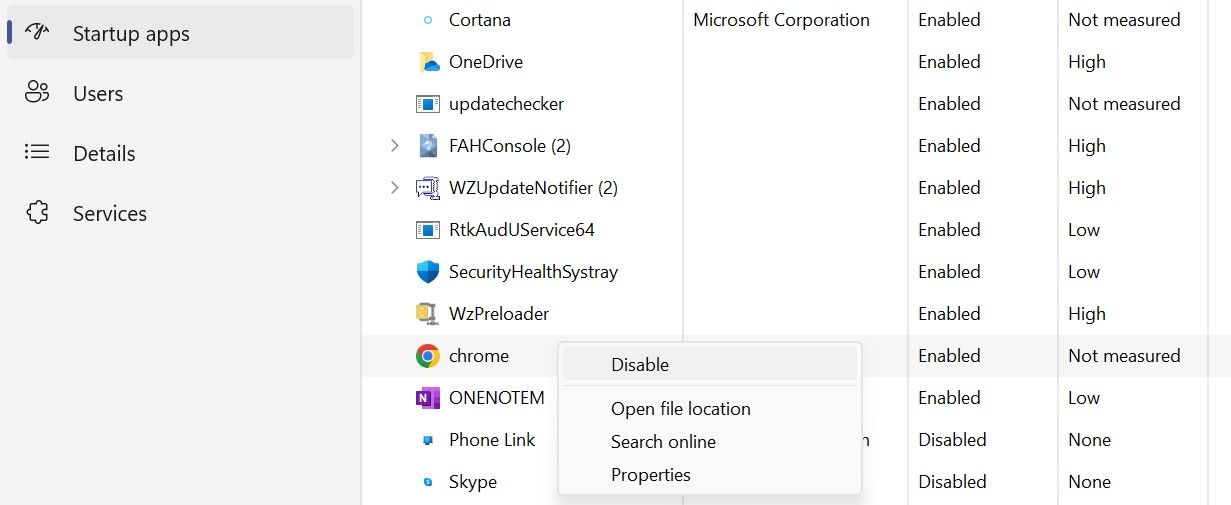The height and width of the screenshot is (505, 1231).
Task: Click the OneDrive cloud icon
Action: coord(428,62)
